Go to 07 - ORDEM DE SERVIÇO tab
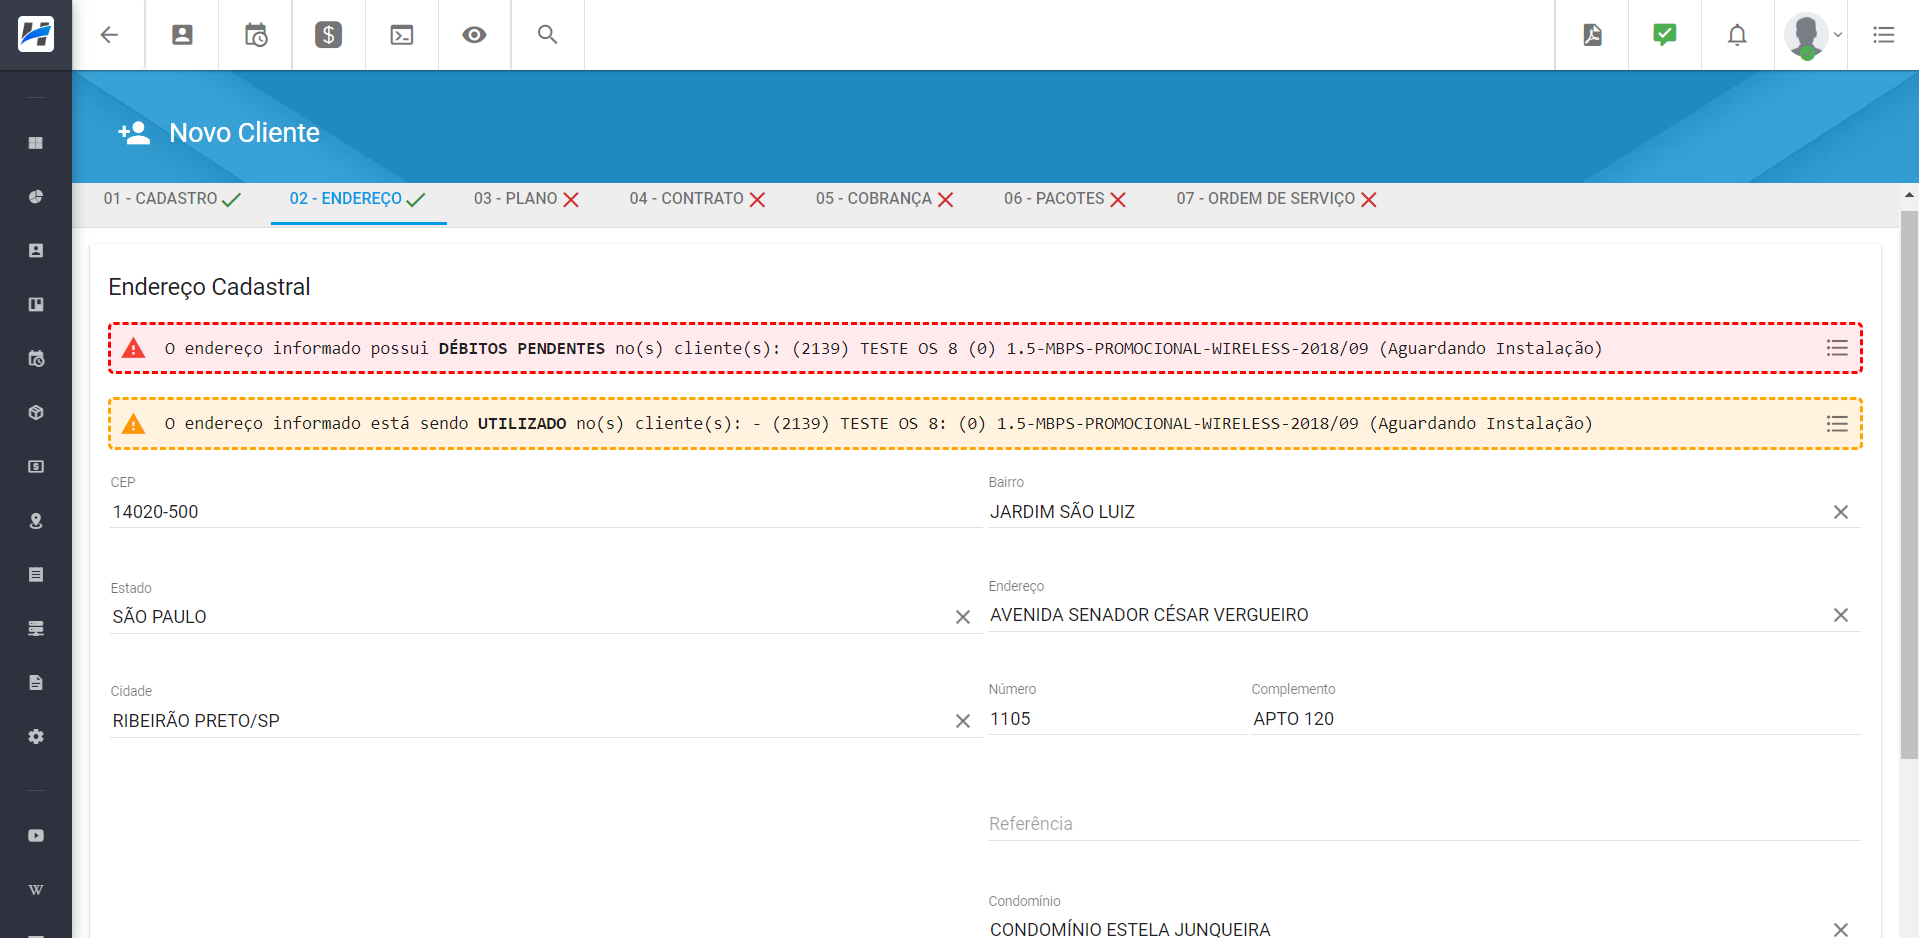Screen dimensions: 1919x938 tap(1276, 199)
